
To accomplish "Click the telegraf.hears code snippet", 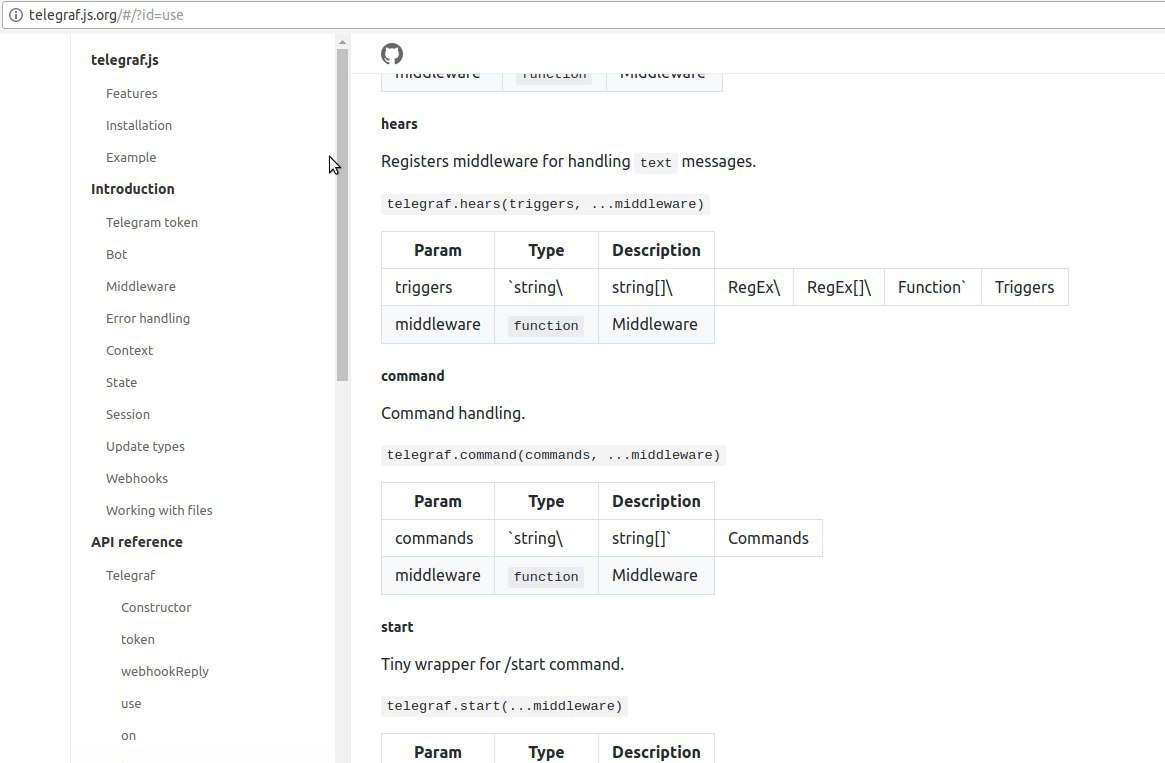I will tap(545, 204).
